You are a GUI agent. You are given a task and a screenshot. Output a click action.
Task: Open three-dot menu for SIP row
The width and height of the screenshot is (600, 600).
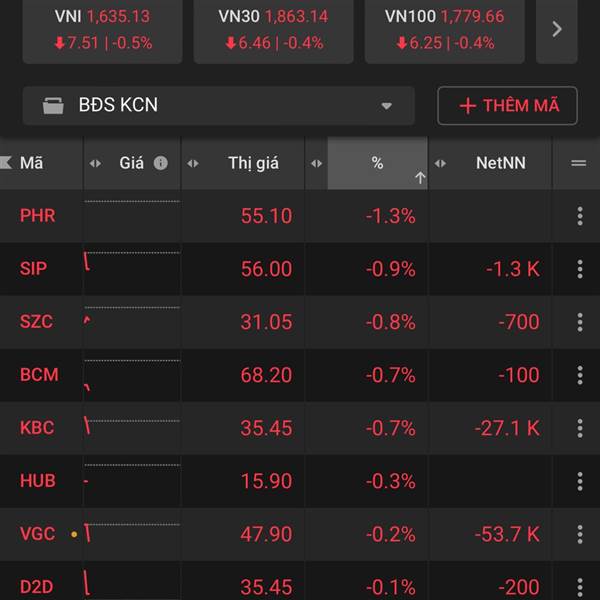coord(579,269)
